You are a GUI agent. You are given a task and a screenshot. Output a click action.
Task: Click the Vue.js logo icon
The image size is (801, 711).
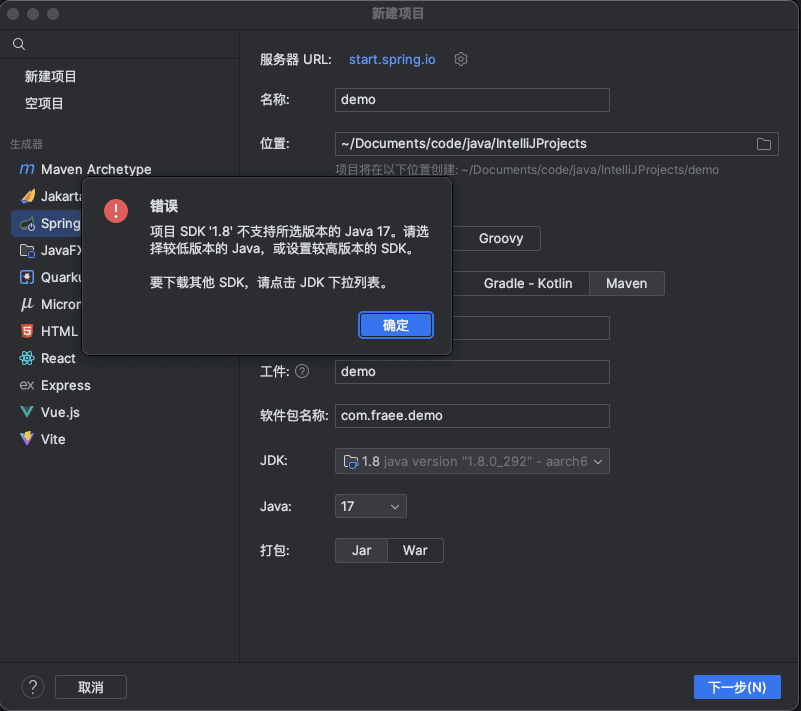[27, 412]
